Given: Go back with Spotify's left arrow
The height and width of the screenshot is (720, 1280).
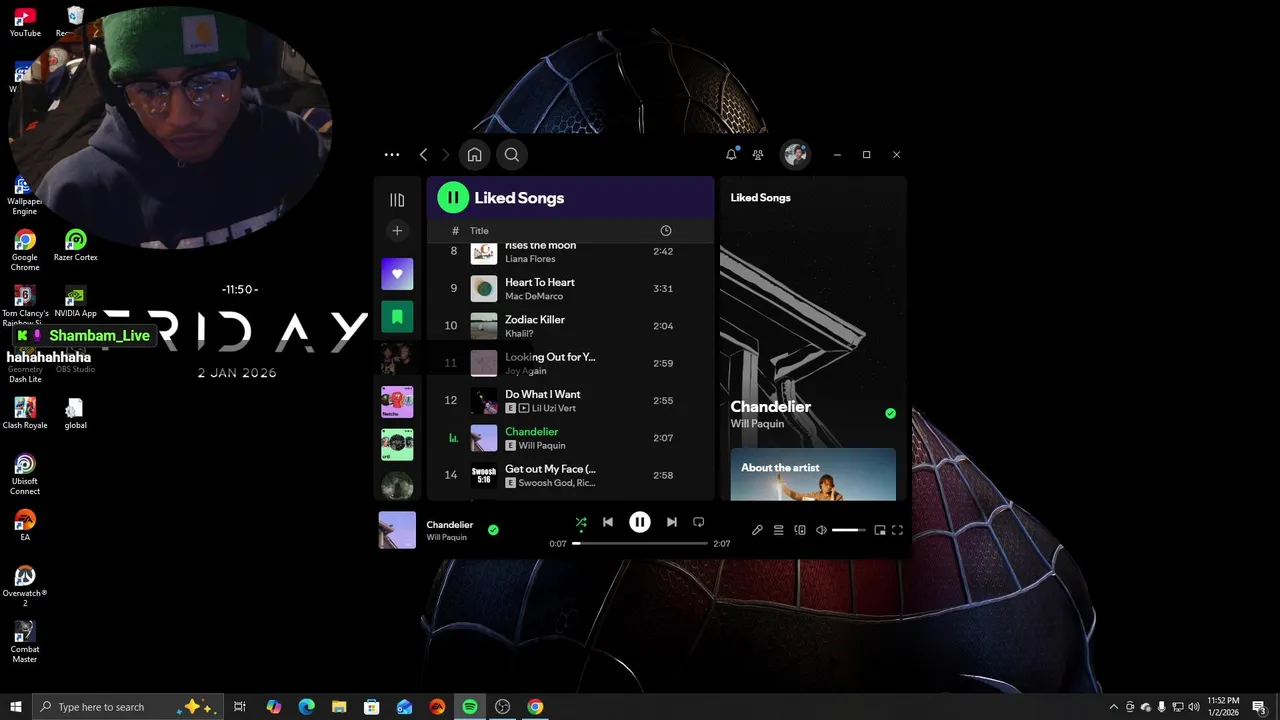Looking at the screenshot, I should point(424,155).
